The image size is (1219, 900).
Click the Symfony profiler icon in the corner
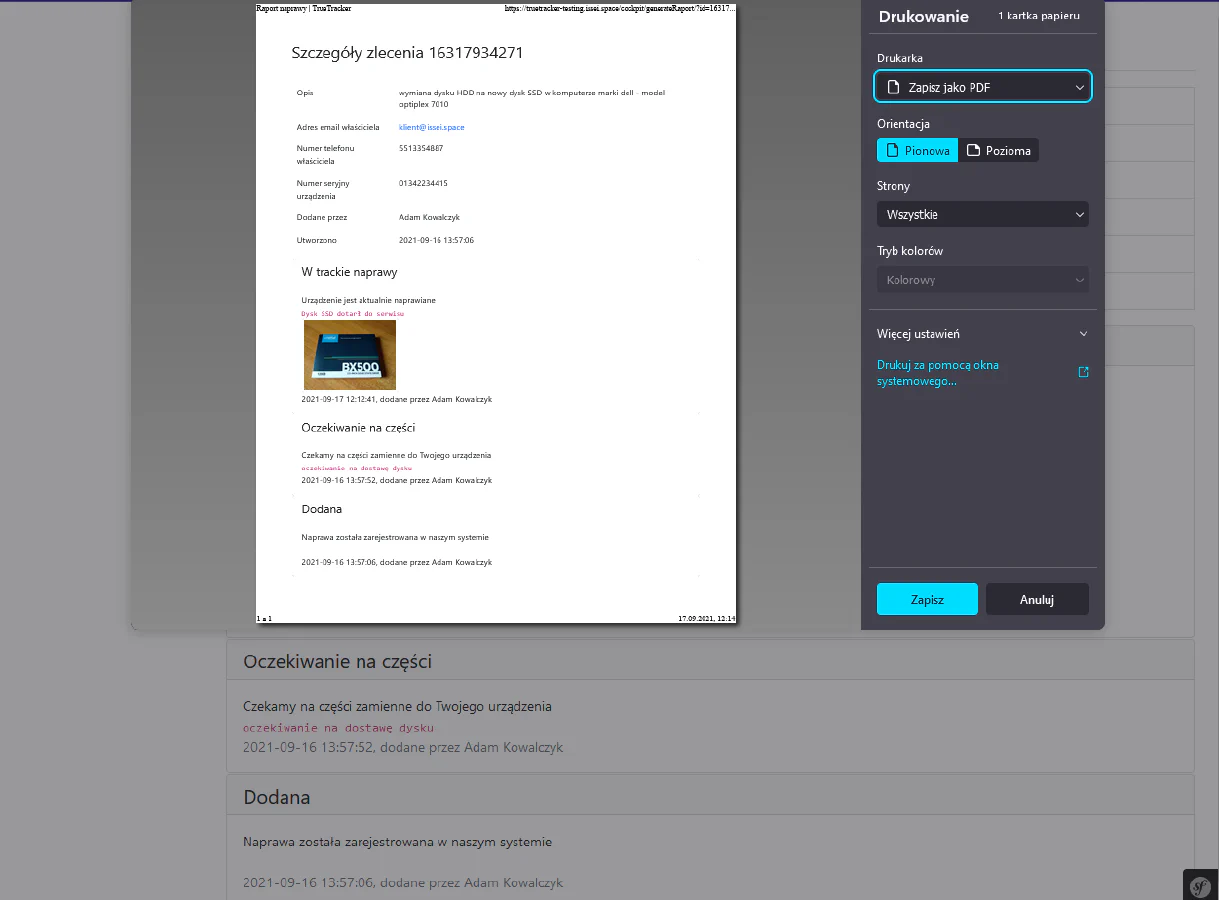[x=1200, y=886]
